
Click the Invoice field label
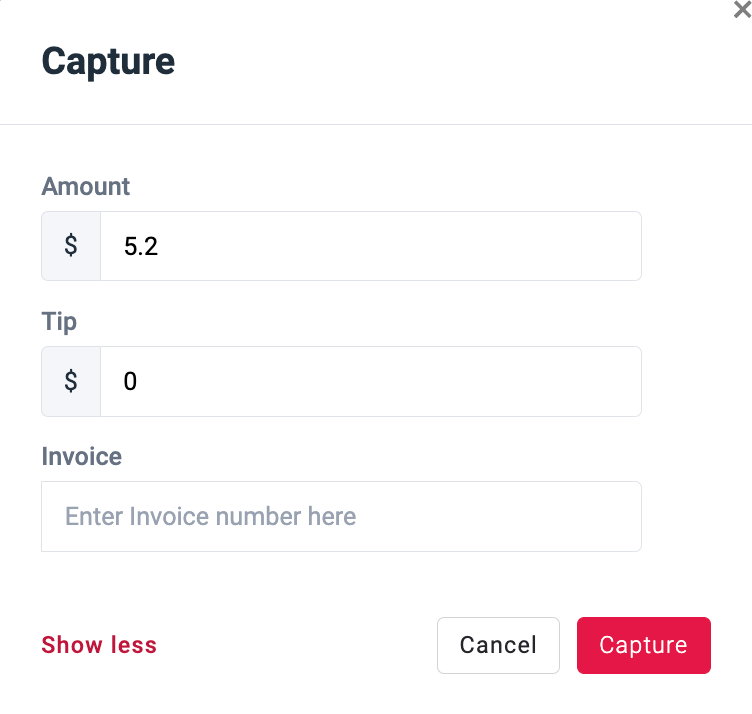click(x=82, y=457)
